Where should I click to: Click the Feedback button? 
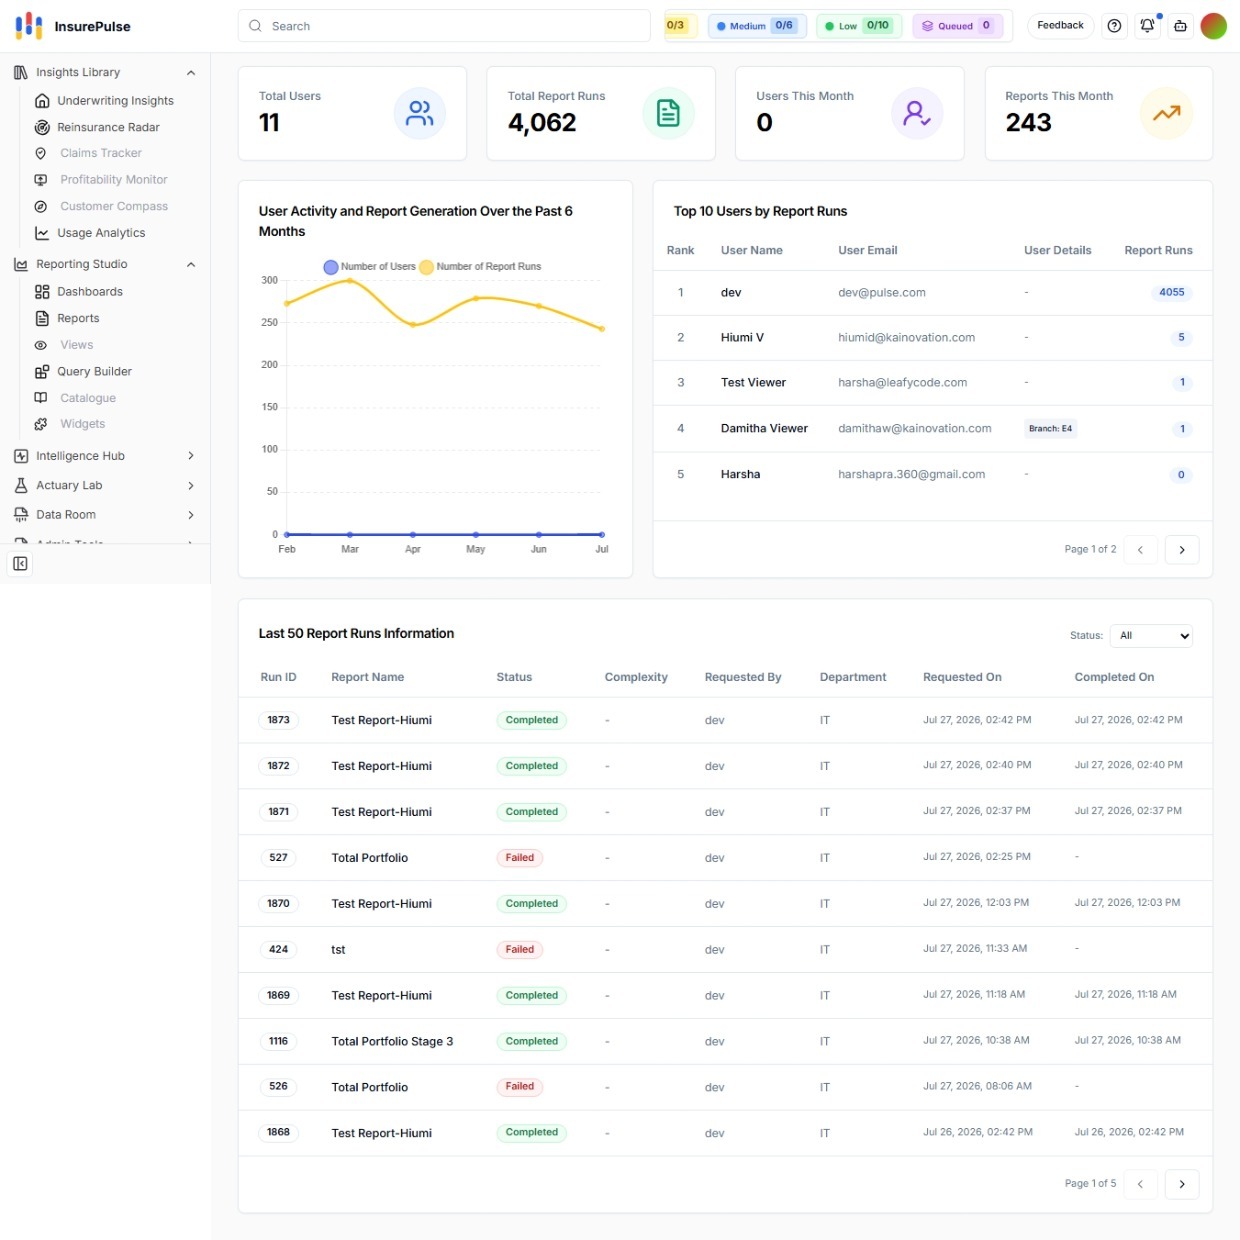(x=1060, y=26)
